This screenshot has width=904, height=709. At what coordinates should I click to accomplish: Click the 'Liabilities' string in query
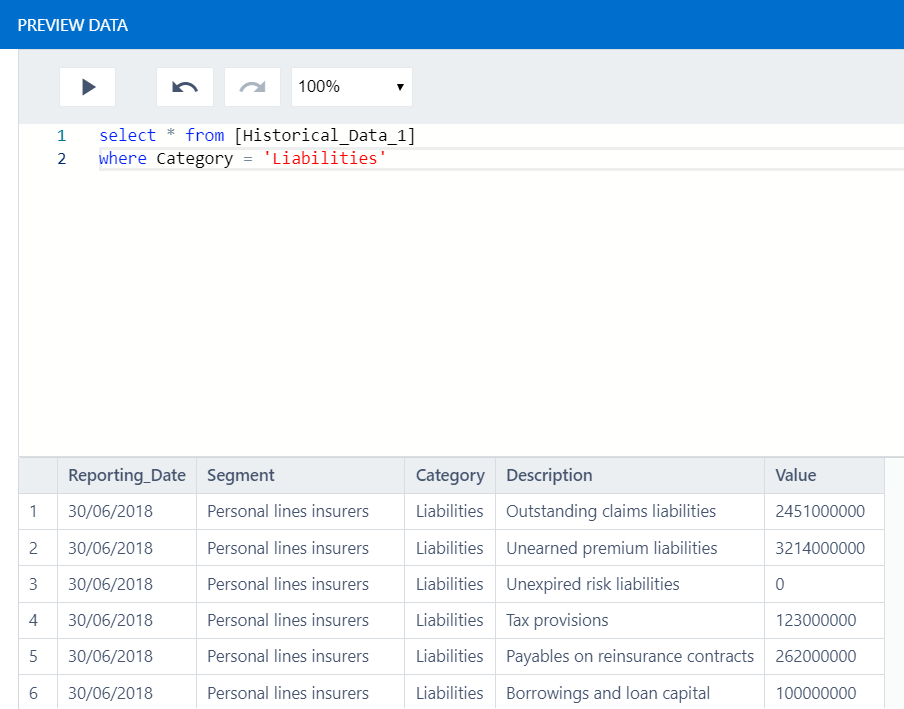(x=324, y=159)
